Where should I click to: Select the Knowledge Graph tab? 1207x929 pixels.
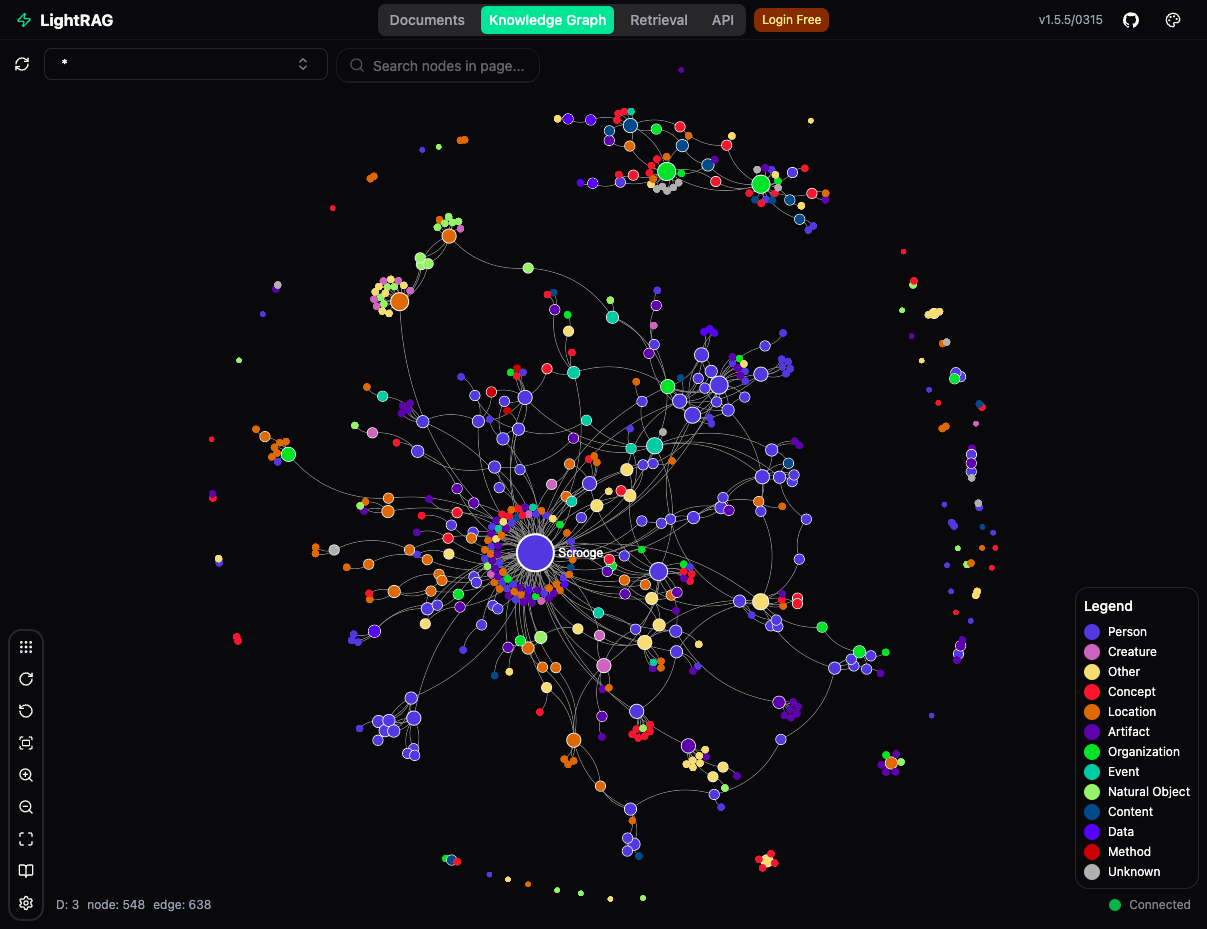pos(549,20)
